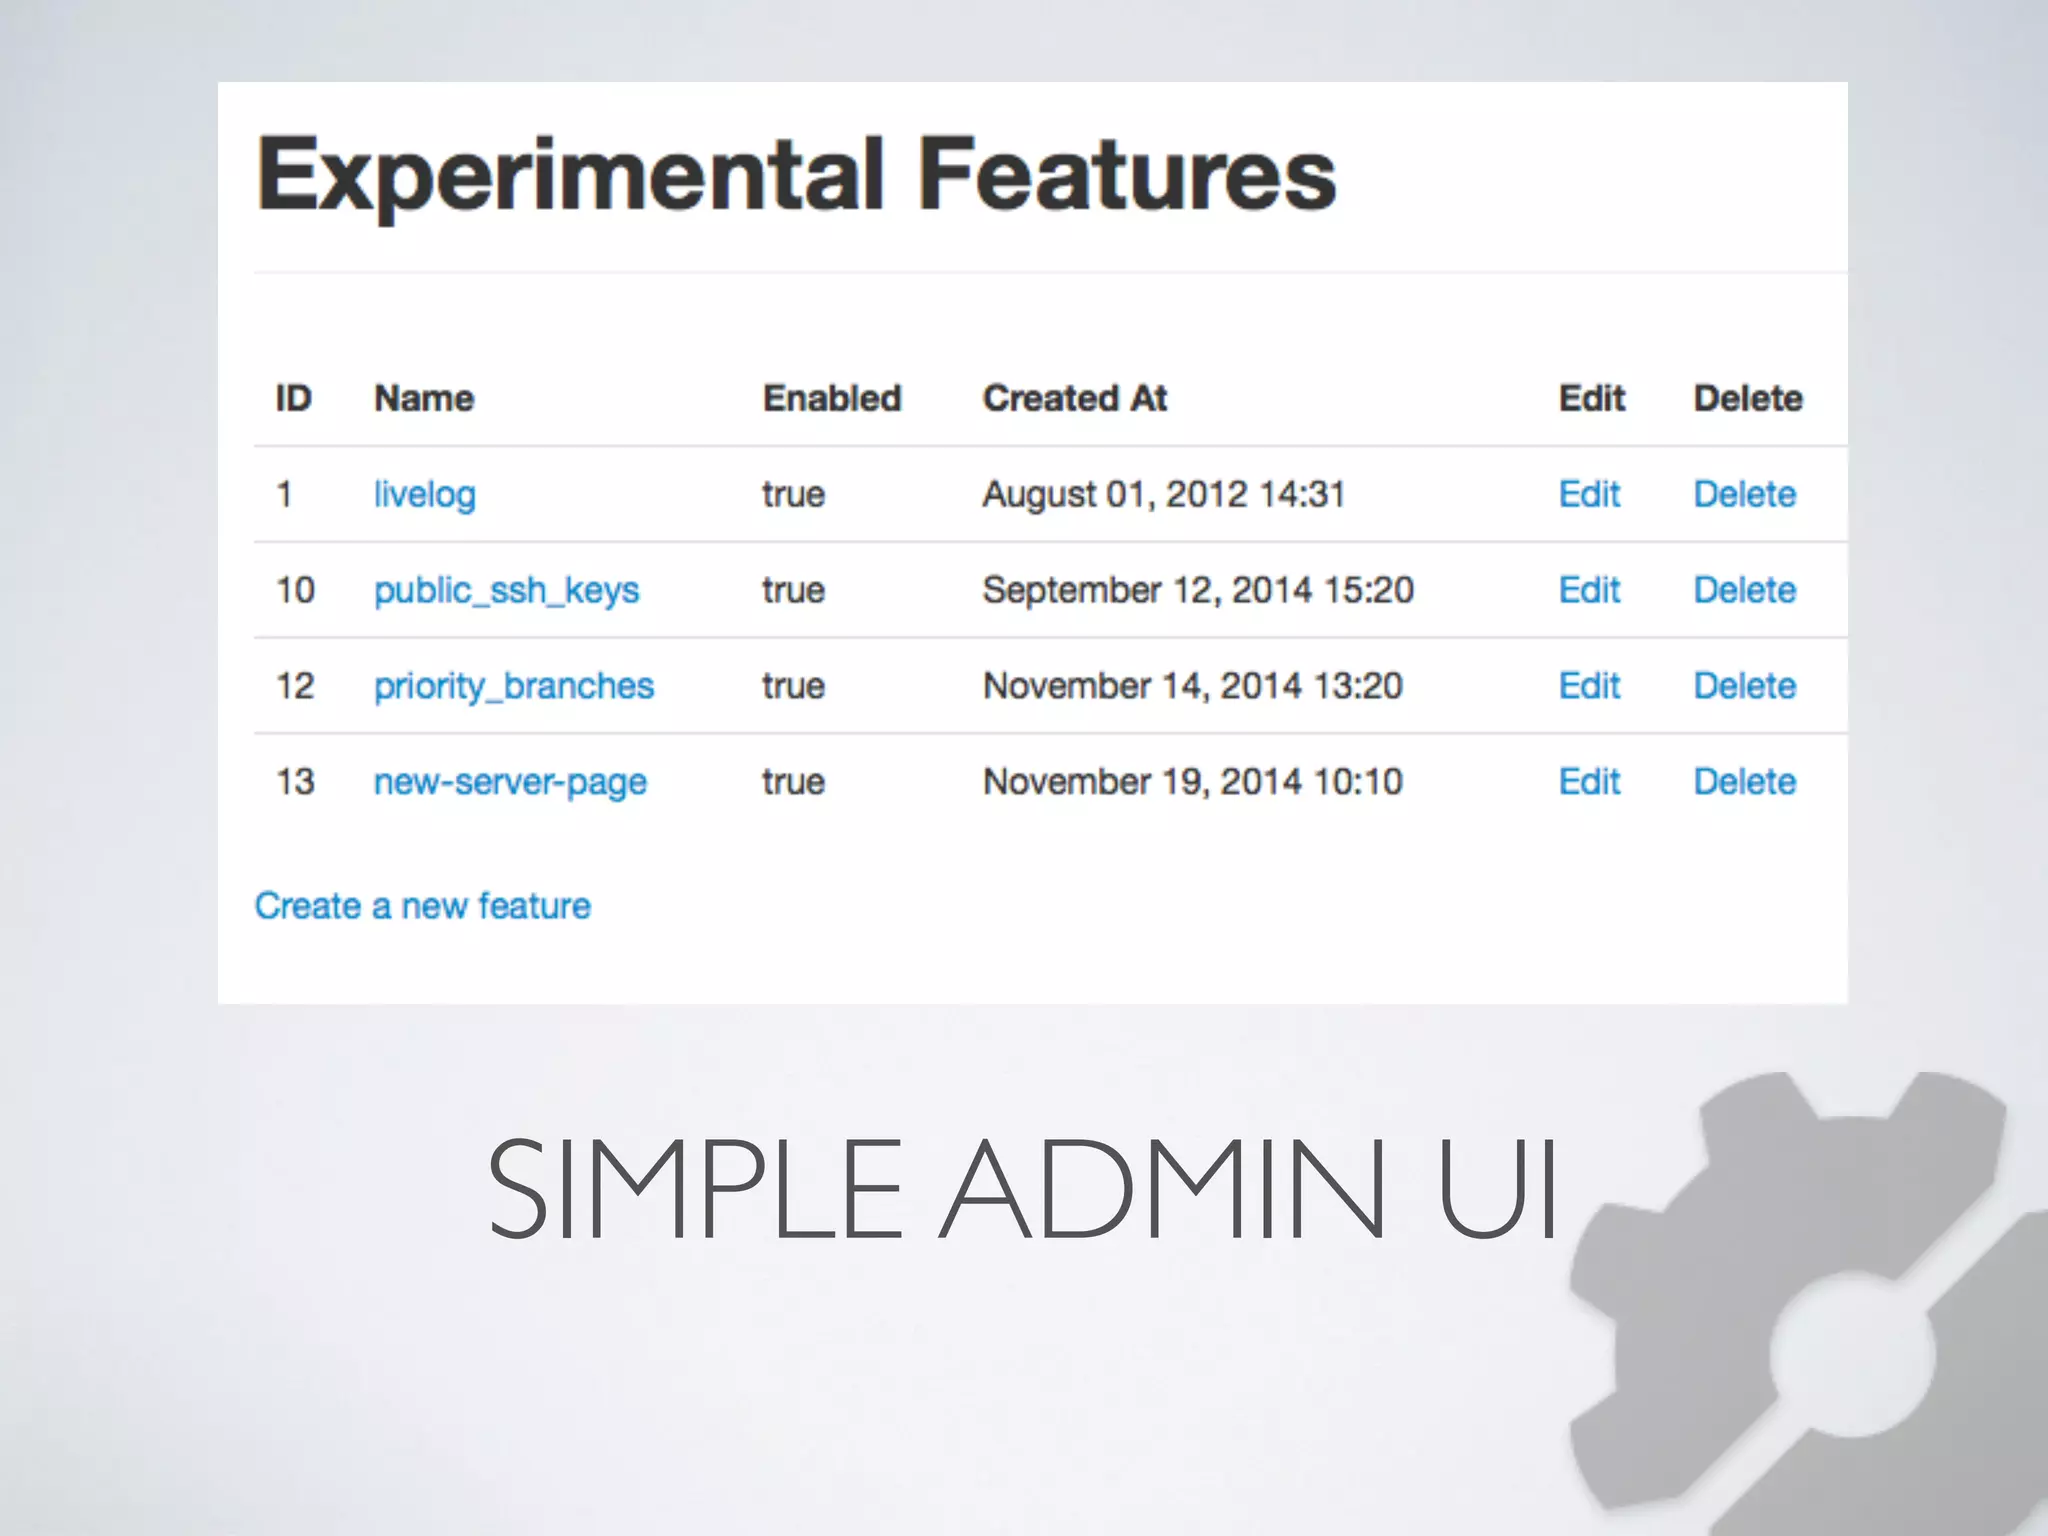Click the ID cell 10
This screenshot has height=1536, width=2048.
(x=295, y=590)
